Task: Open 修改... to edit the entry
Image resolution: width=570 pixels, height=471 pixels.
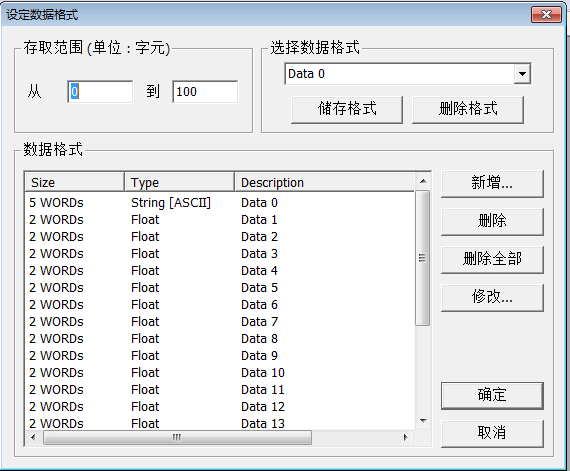Action: point(492,298)
